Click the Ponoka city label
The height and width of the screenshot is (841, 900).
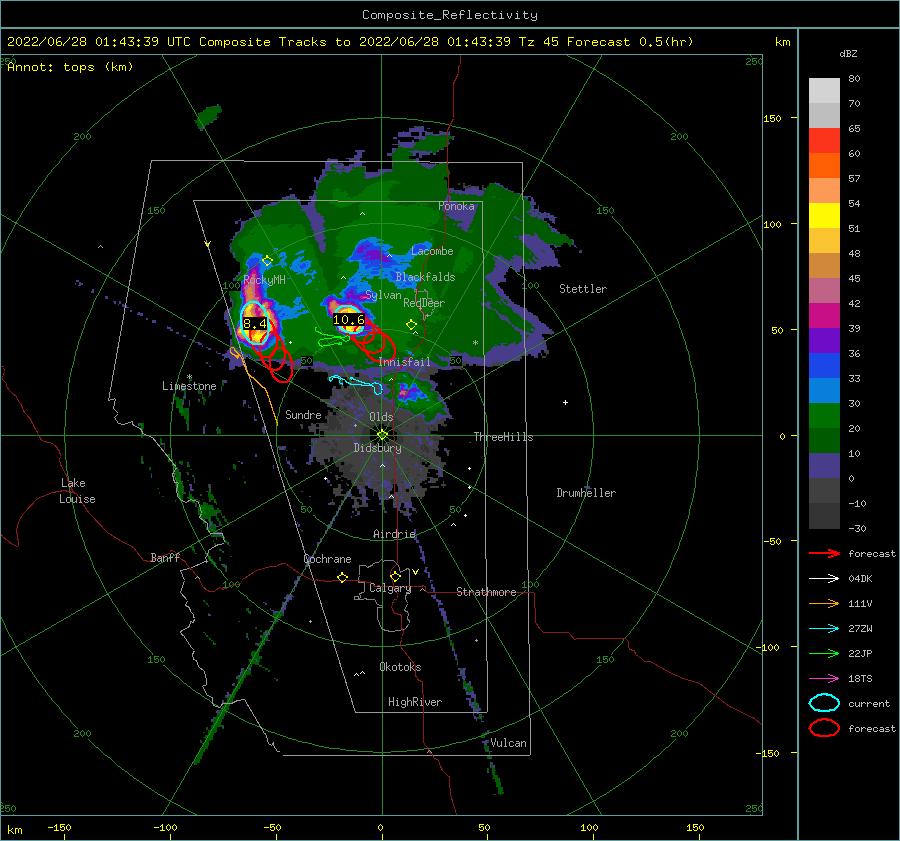pyautogui.click(x=456, y=206)
